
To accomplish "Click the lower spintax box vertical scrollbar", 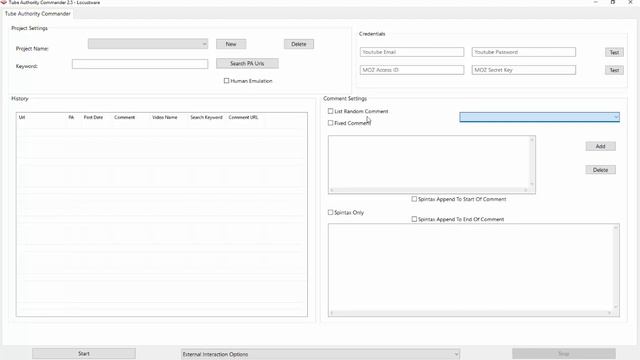I will click(616, 267).
